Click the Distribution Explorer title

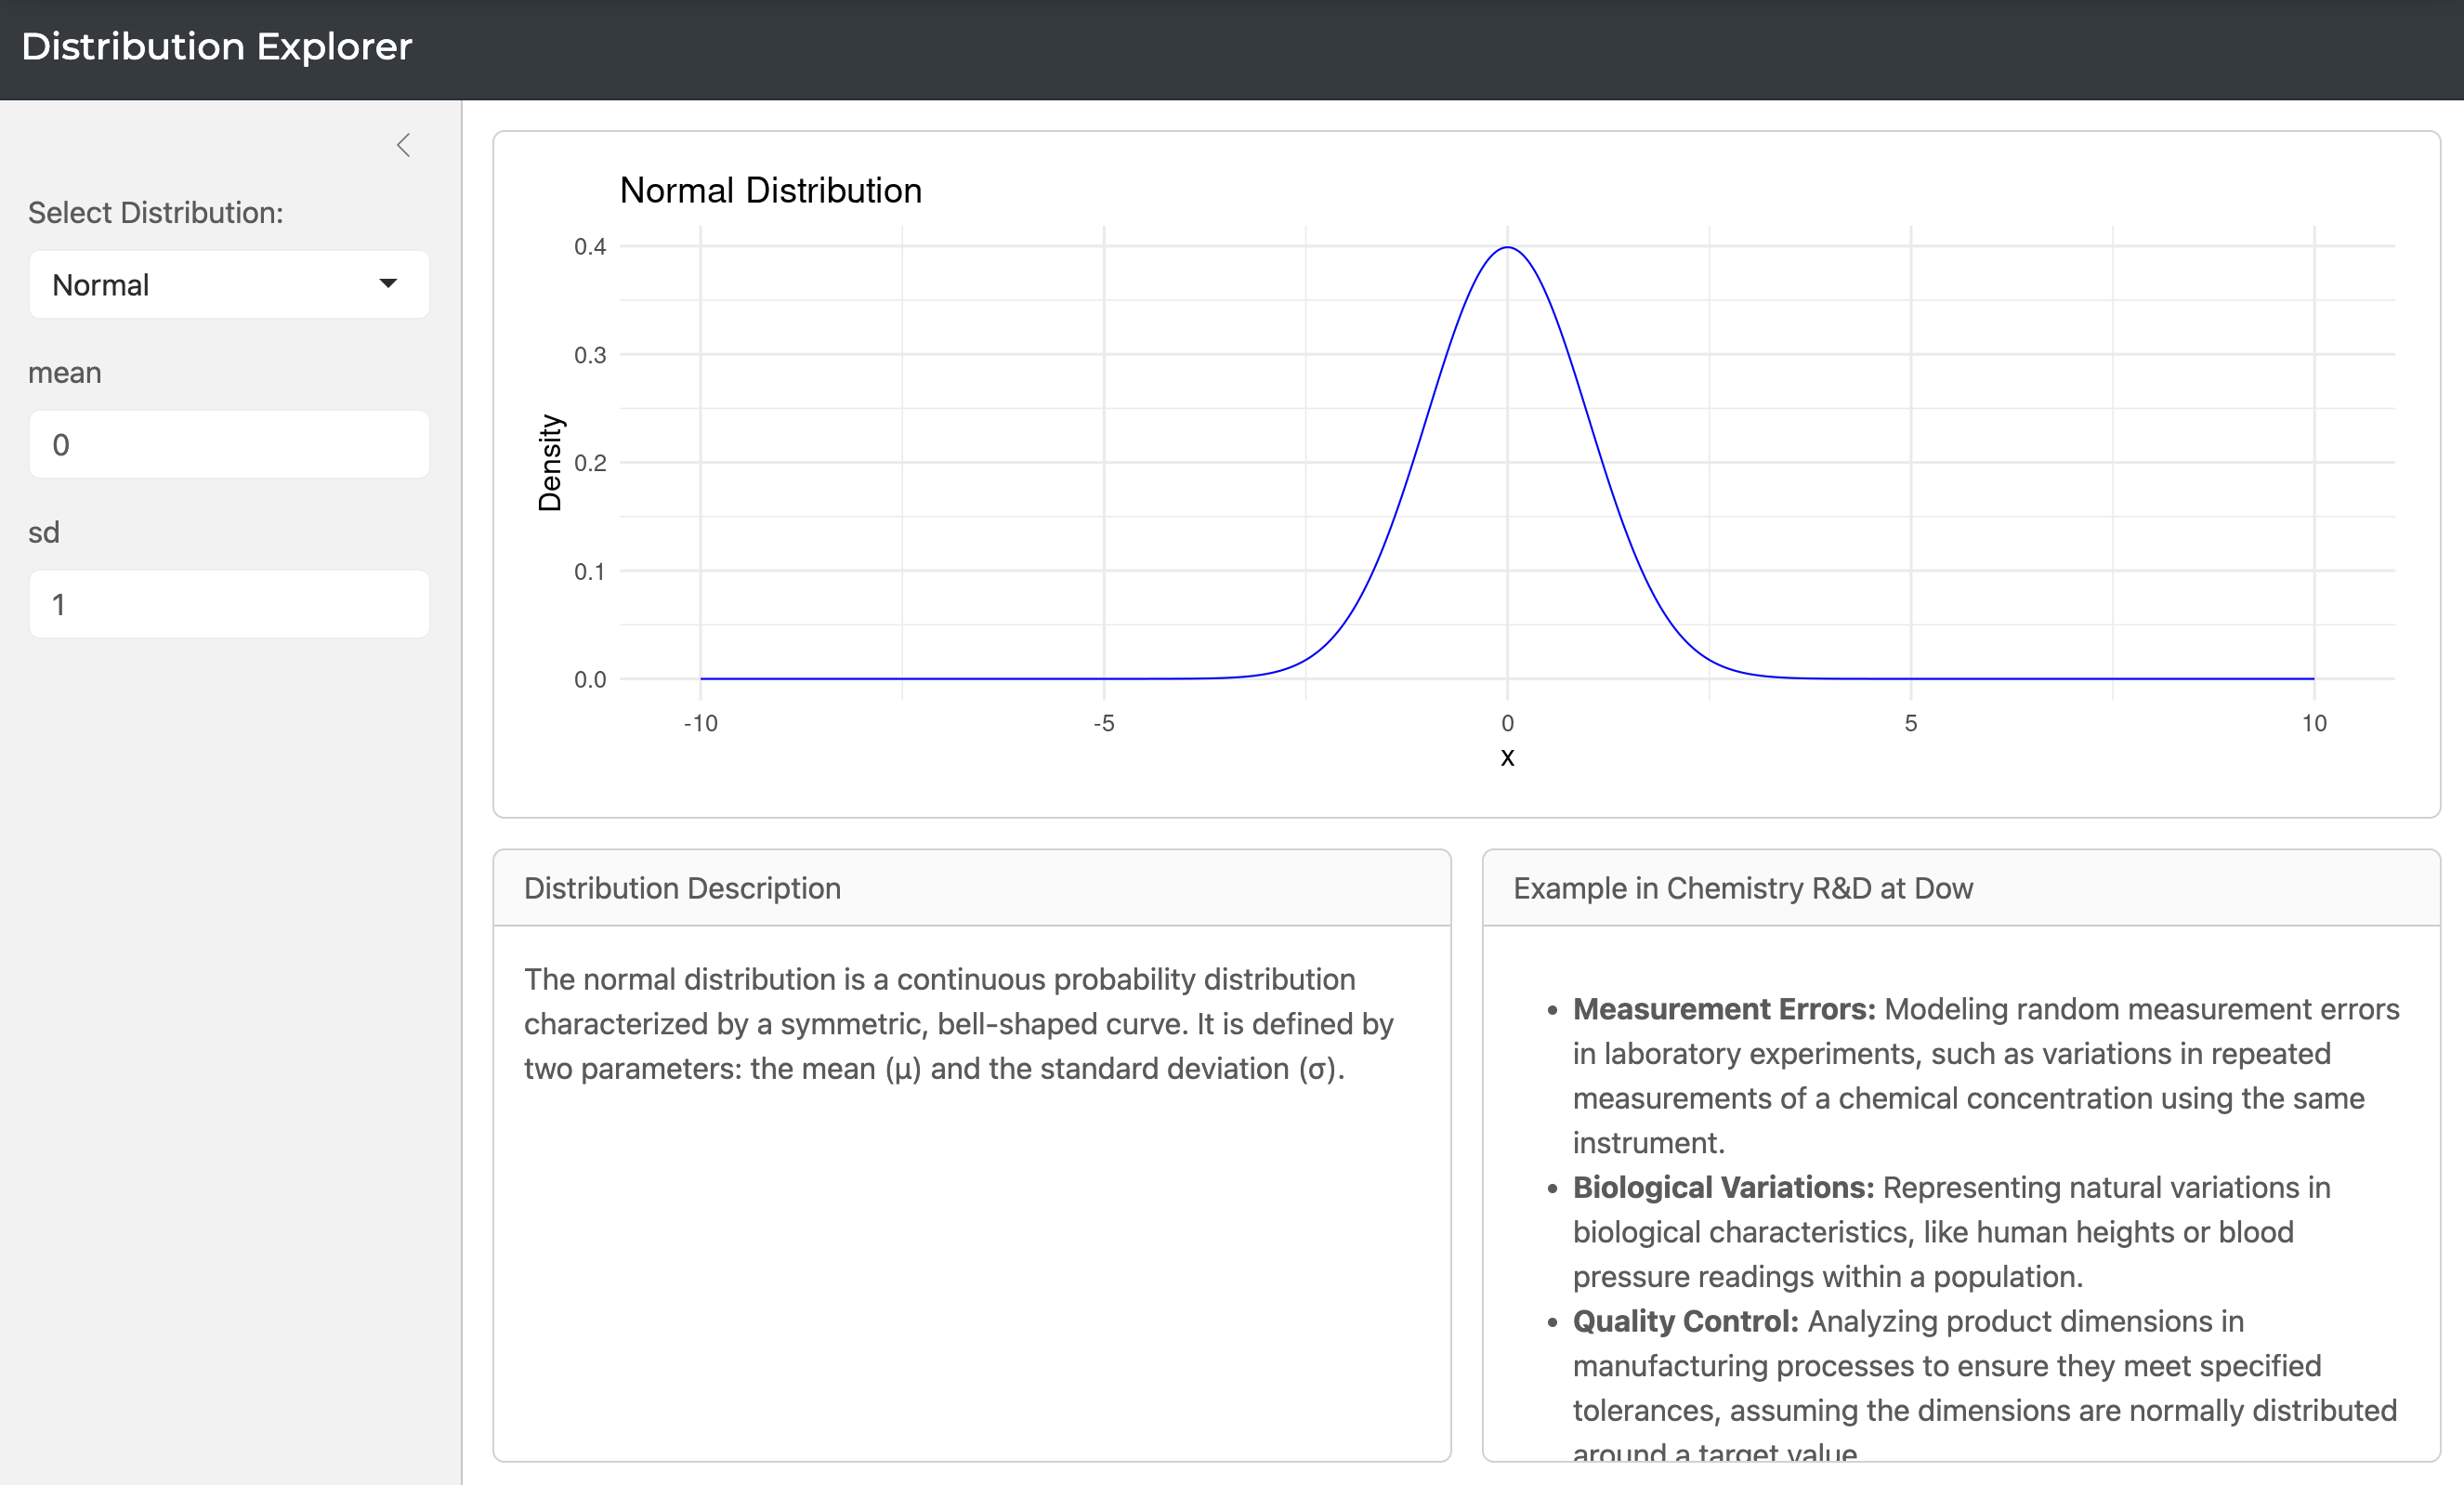[216, 47]
